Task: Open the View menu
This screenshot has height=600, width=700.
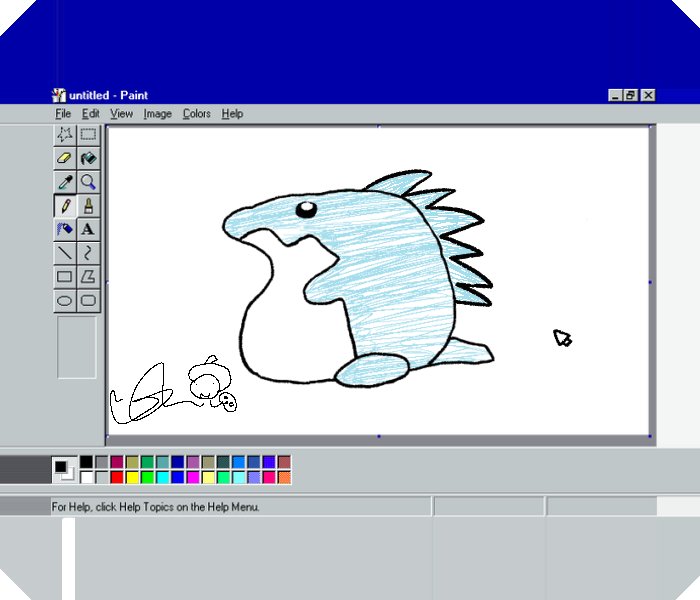Action: [x=121, y=114]
